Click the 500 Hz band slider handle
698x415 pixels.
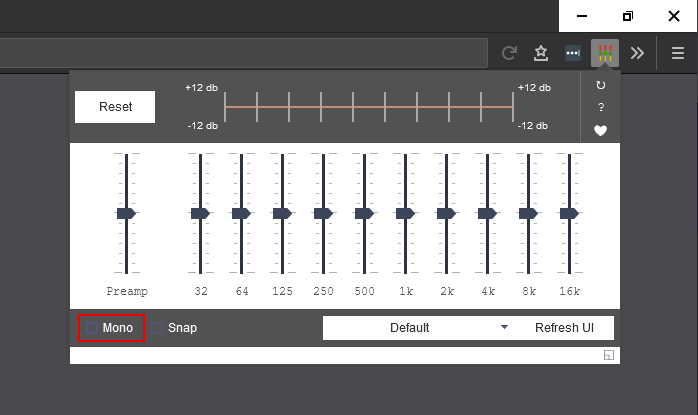click(364, 213)
